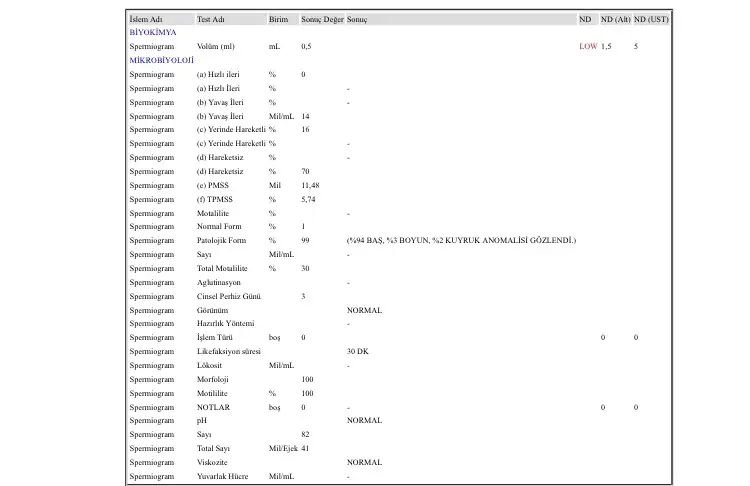Open the MİKROBİYOLOJİ section heading

tap(161, 61)
